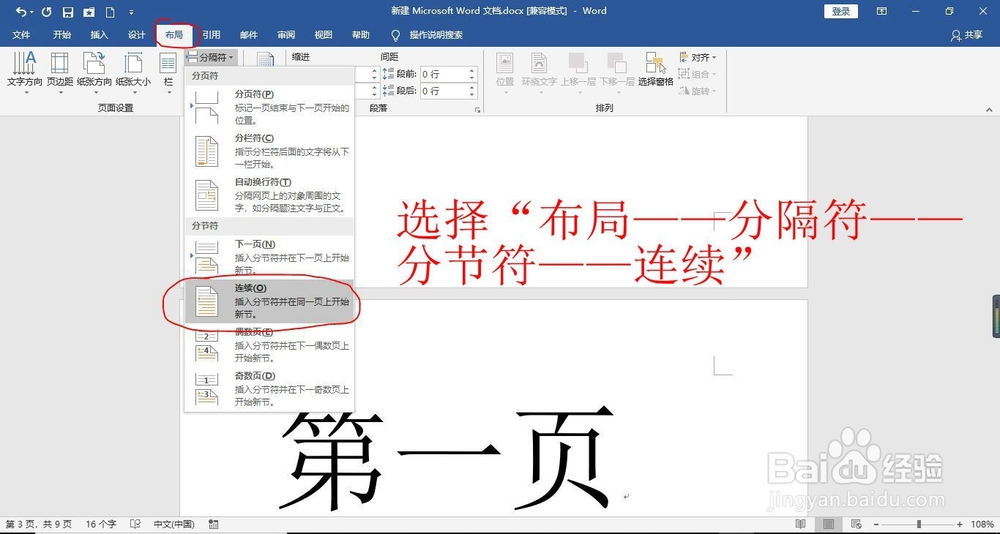Click the 共享 Share button
This screenshot has width=1000, height=534.
[x=967, y=35]
